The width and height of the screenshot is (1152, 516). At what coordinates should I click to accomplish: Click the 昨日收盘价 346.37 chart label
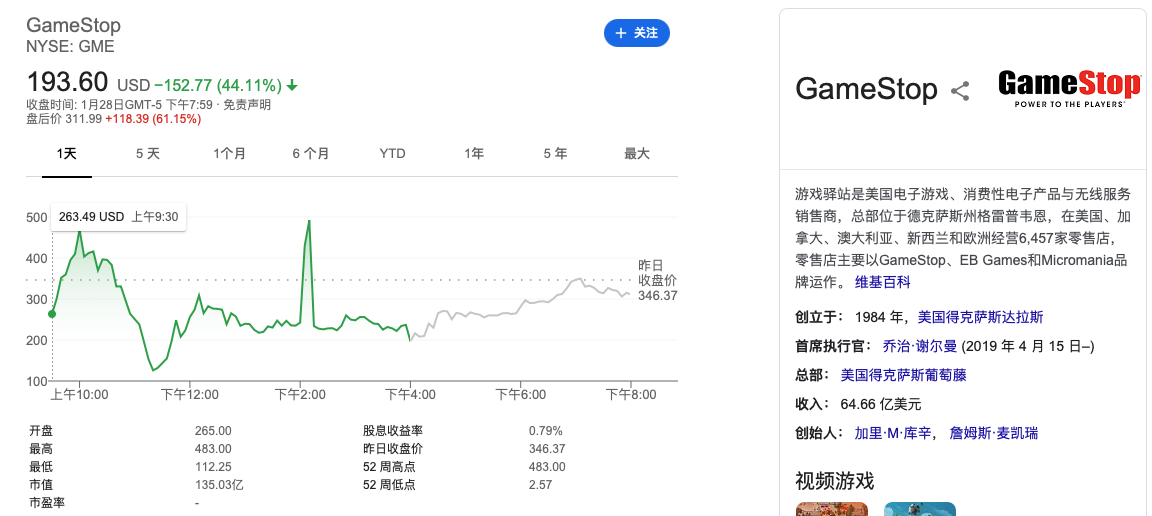pyautogui.click(x=657, y=280)
